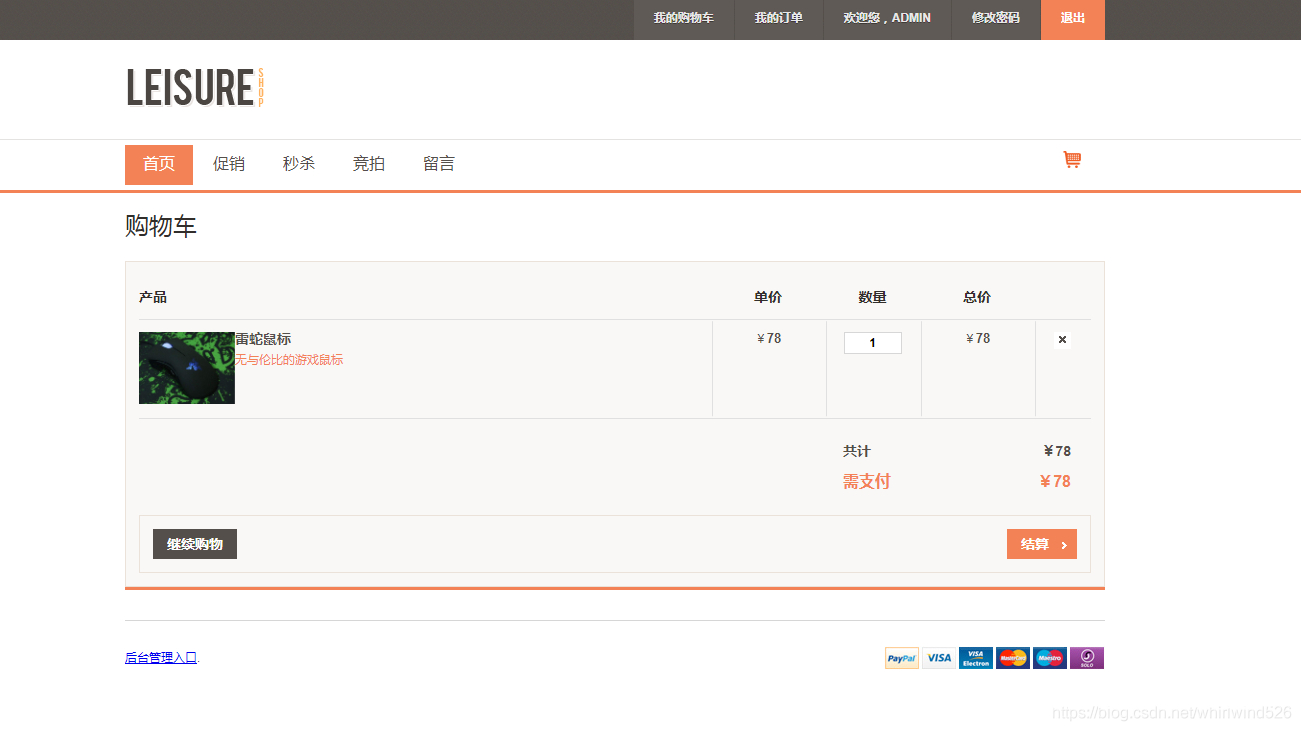The image size is (1301, 731).
Task: Open the shopping cart icon in the navbar
Action: pyautogui.click(x=1072, y=159)
